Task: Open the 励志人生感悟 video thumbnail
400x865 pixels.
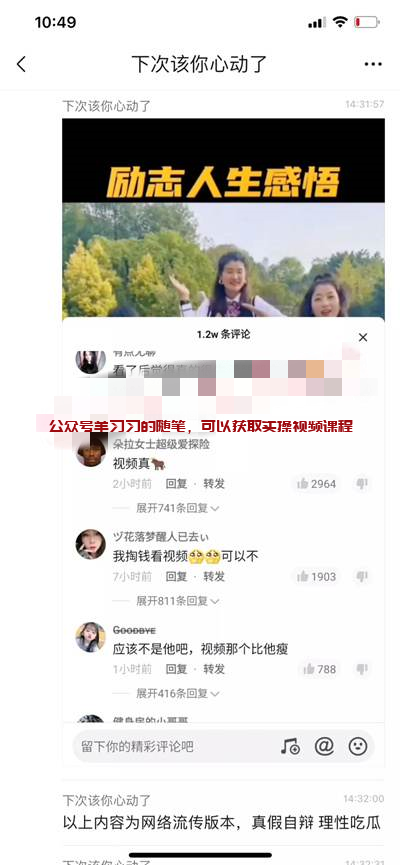Action: click(223, 218)
